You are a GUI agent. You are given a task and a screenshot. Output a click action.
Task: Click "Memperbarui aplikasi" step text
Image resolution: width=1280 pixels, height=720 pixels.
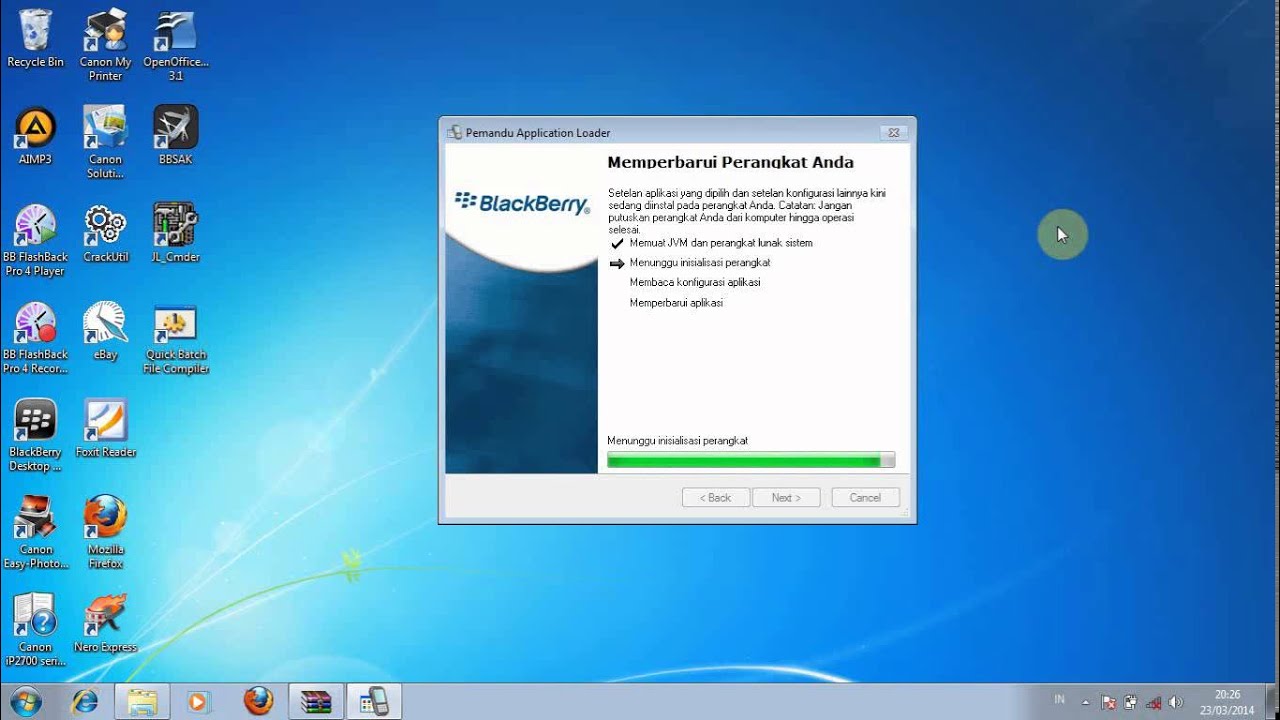pos(676,303)
